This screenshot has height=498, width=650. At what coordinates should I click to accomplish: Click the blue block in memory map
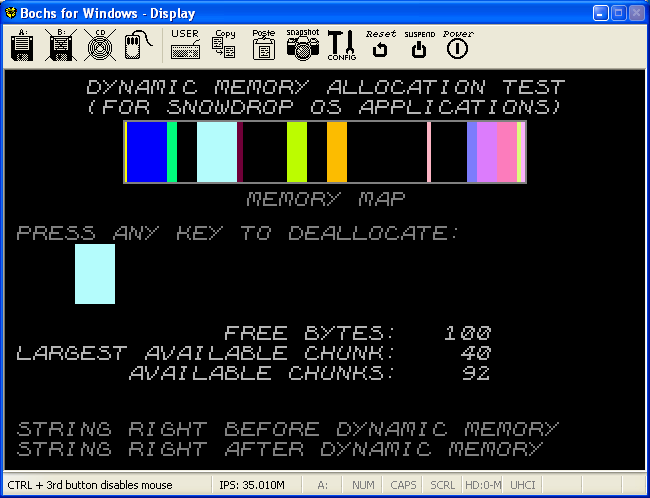tap(147, 152)
